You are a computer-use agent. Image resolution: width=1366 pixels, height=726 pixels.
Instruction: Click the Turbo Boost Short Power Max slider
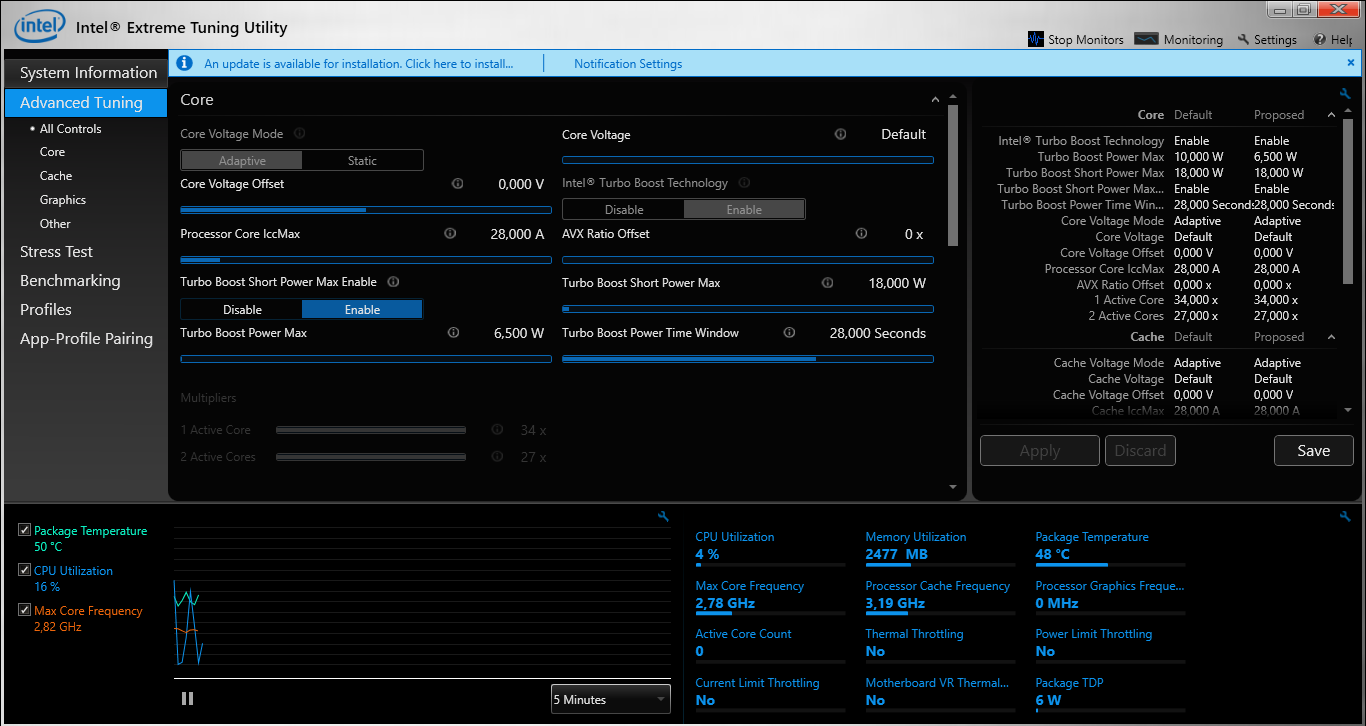[x=748, y=309]
